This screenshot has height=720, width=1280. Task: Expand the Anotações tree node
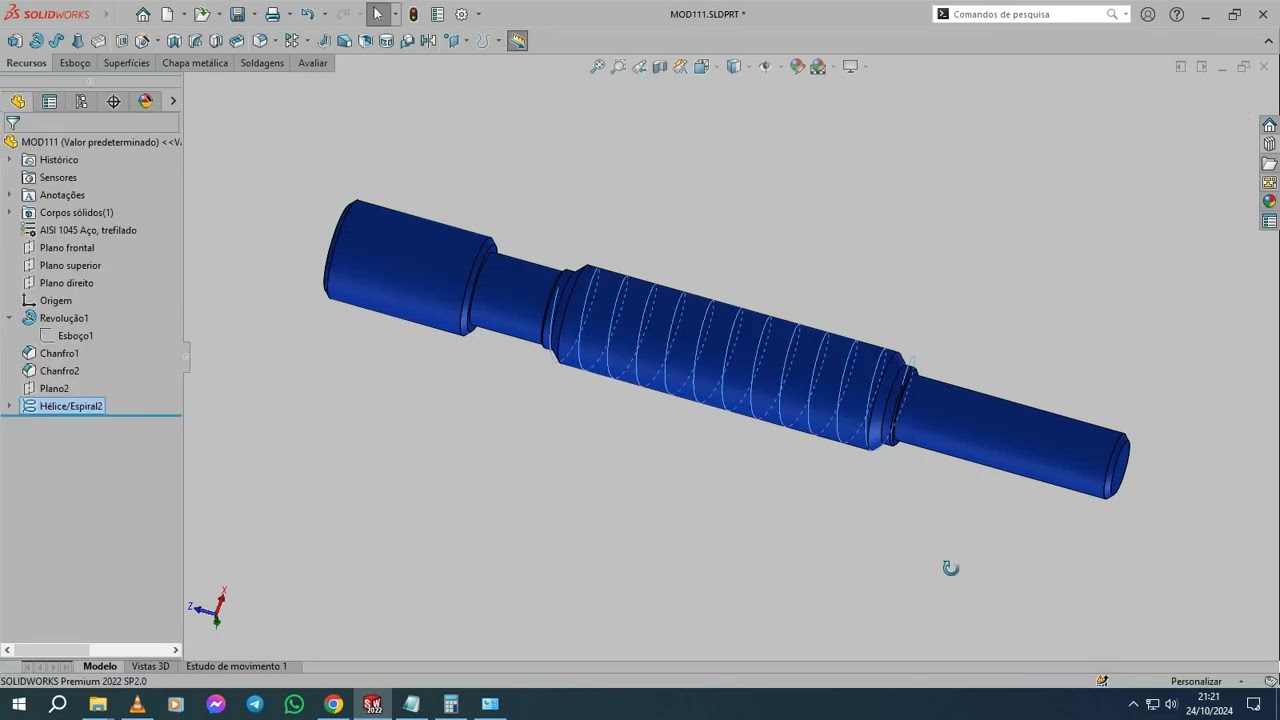(x=10, y=195)
